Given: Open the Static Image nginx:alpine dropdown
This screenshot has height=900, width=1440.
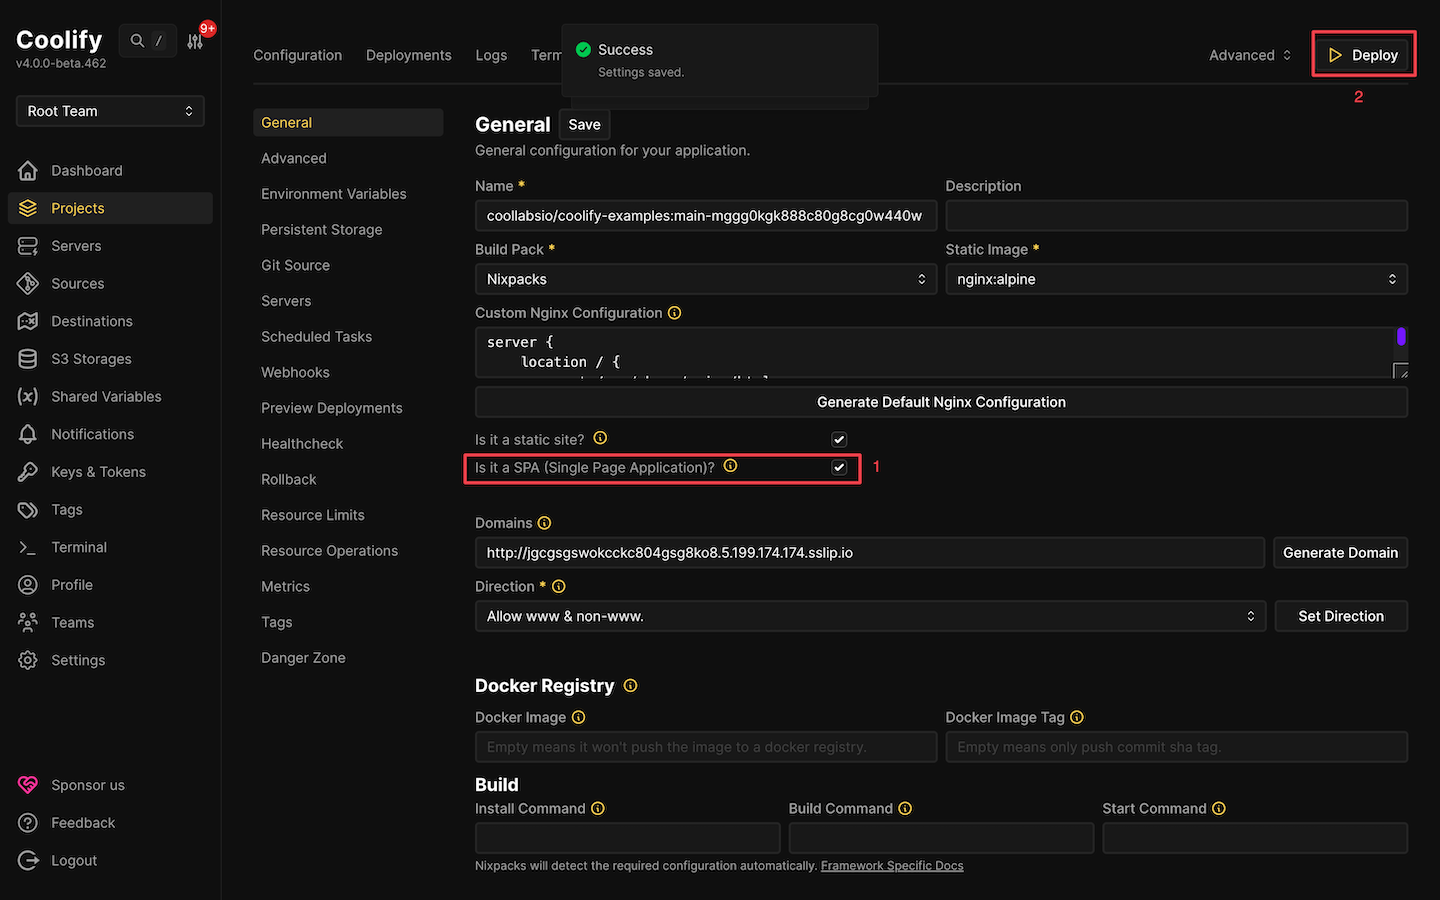Looking at the screenshot, I should coord(1176,279).
